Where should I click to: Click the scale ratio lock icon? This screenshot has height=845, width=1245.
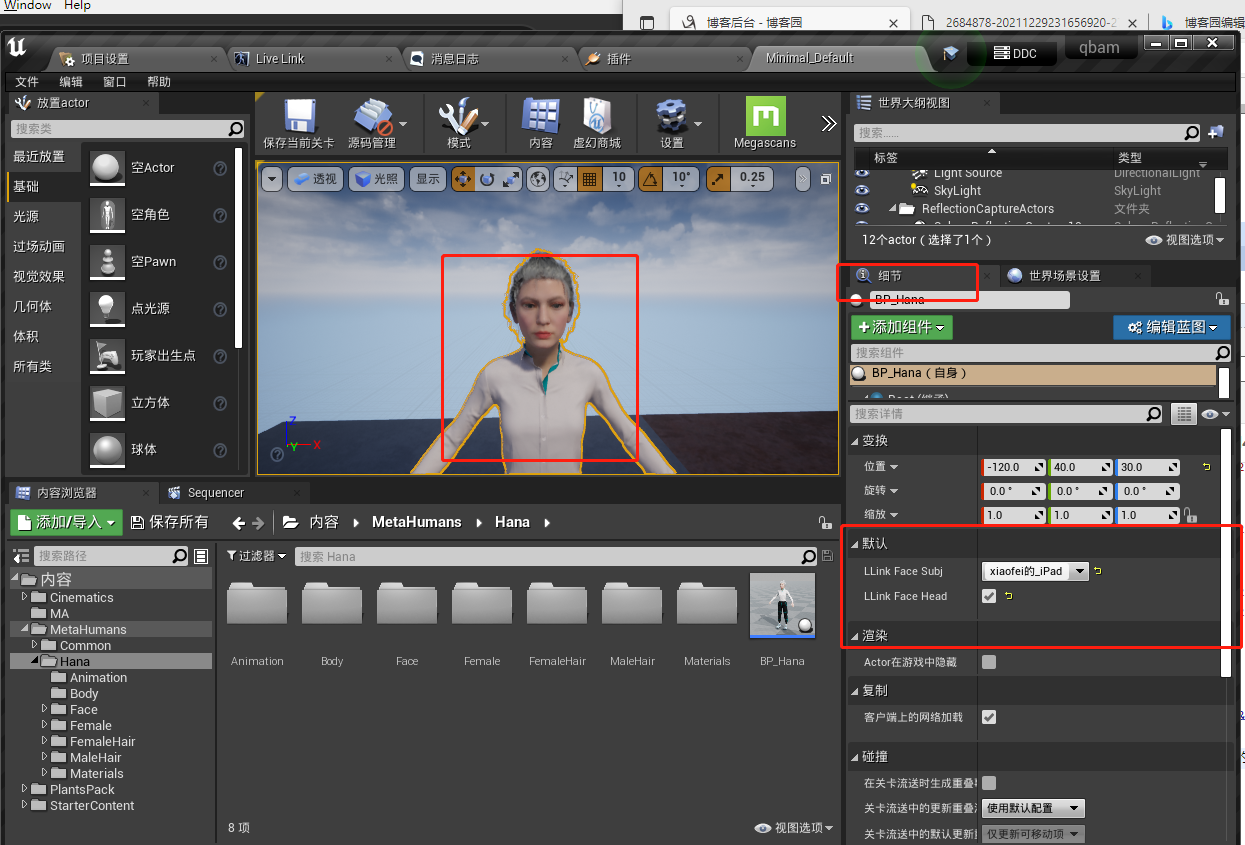click(1189, 515)
